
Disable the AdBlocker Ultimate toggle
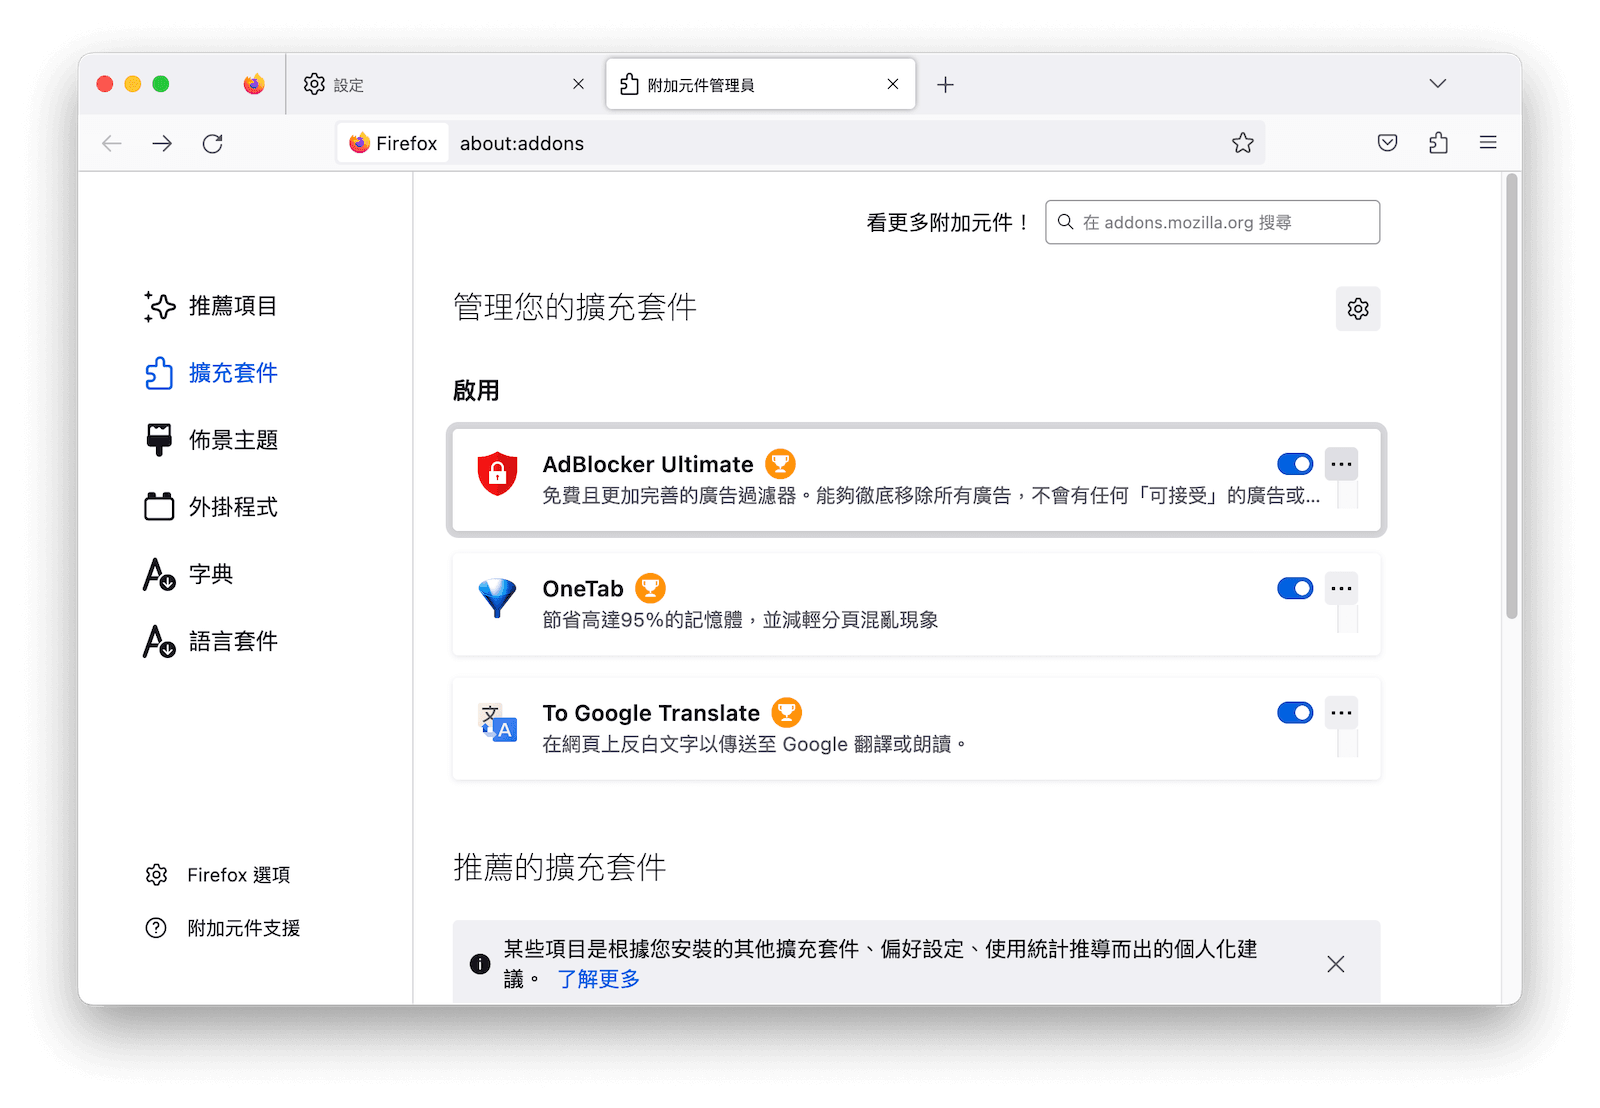pos(1295,464)
